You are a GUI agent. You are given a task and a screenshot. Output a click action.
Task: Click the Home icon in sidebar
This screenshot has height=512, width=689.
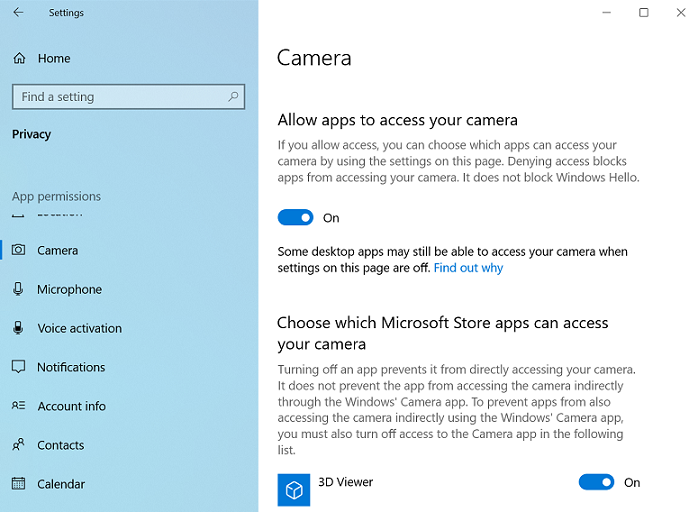[x=19, y=58]
